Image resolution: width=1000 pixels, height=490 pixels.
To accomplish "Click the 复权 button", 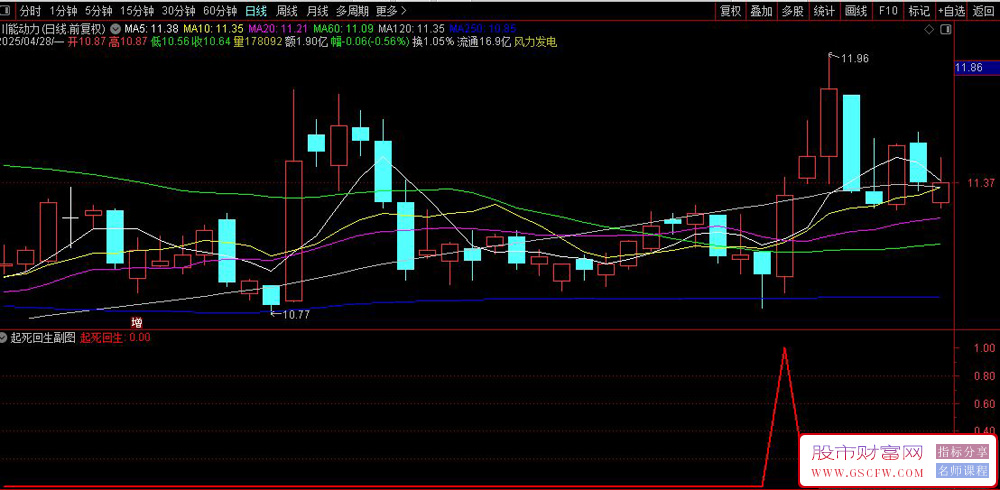I will point(731,12).
